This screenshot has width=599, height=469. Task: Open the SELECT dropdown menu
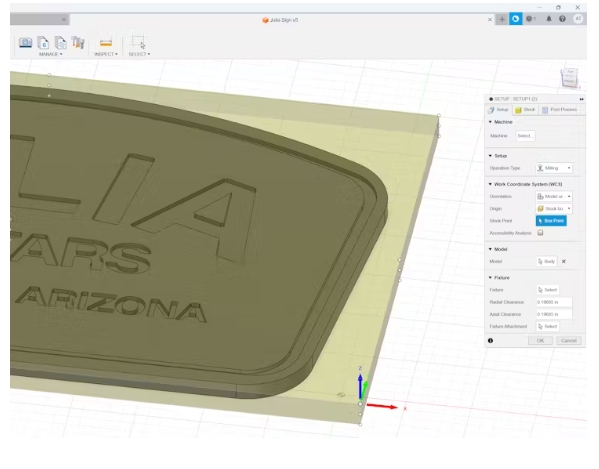139,54
